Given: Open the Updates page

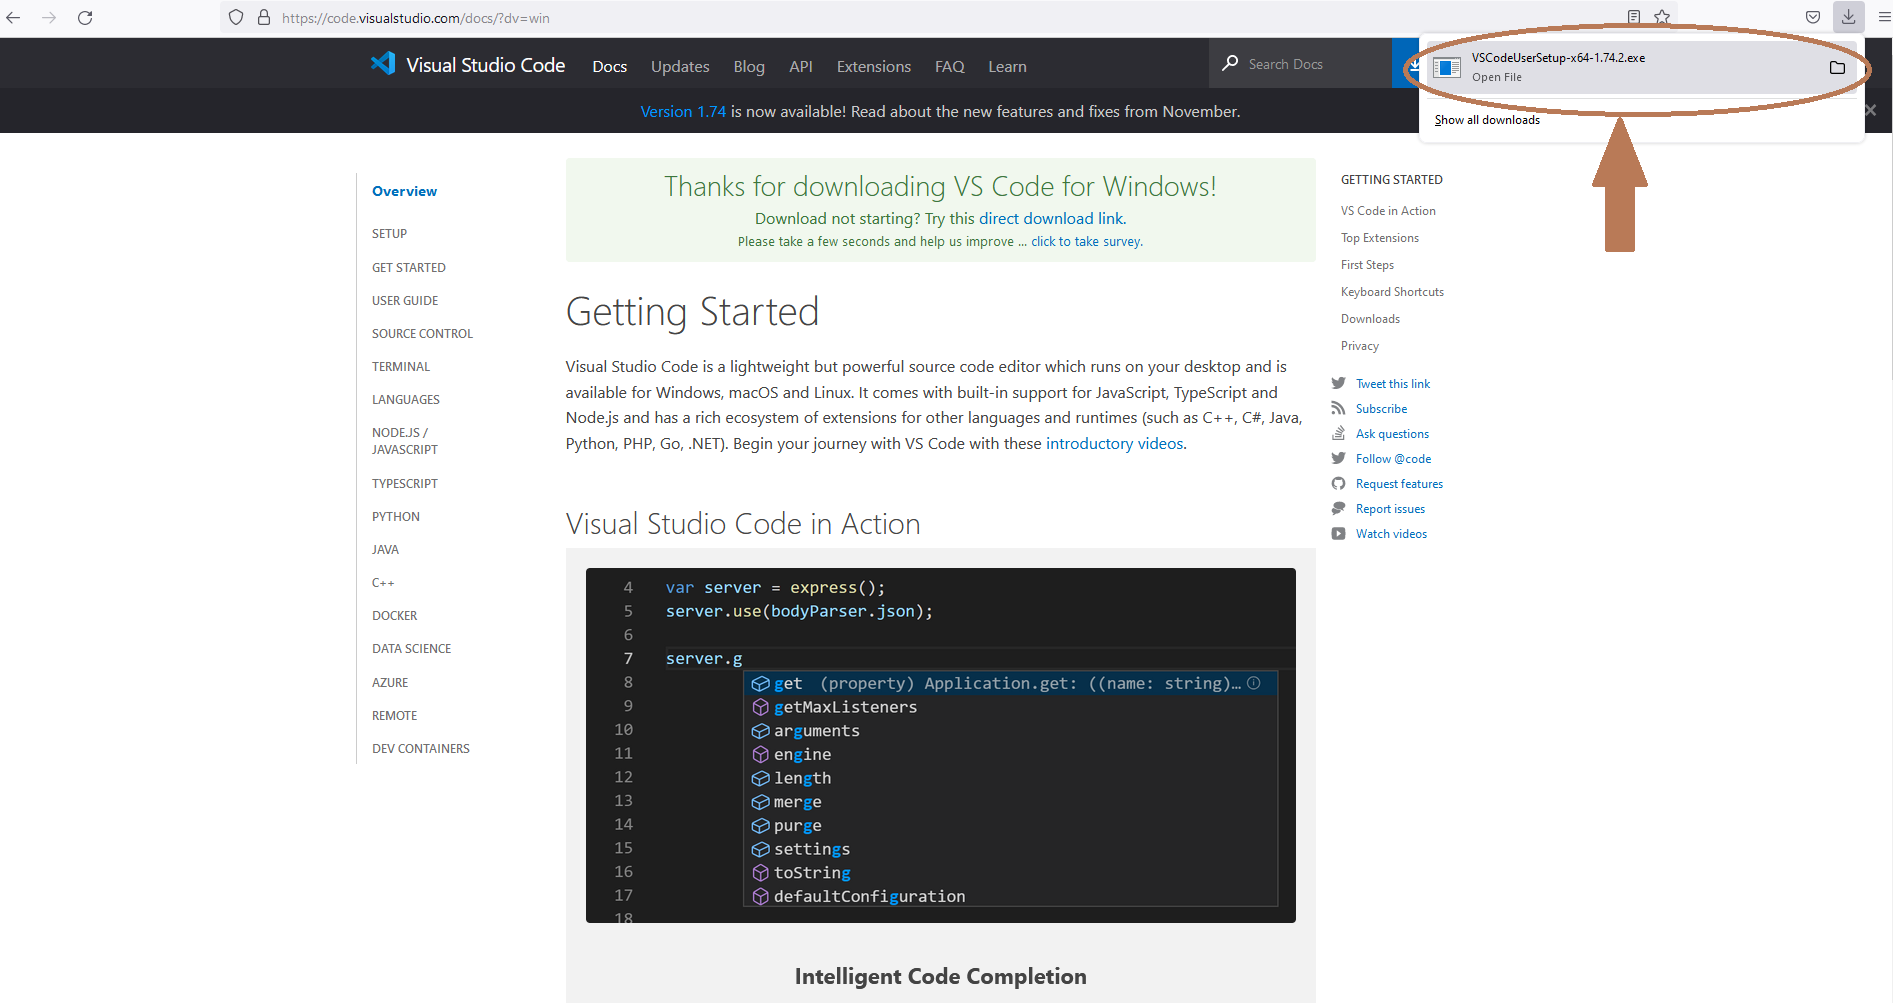Looking at the screenshot, I should pos(680,66).
